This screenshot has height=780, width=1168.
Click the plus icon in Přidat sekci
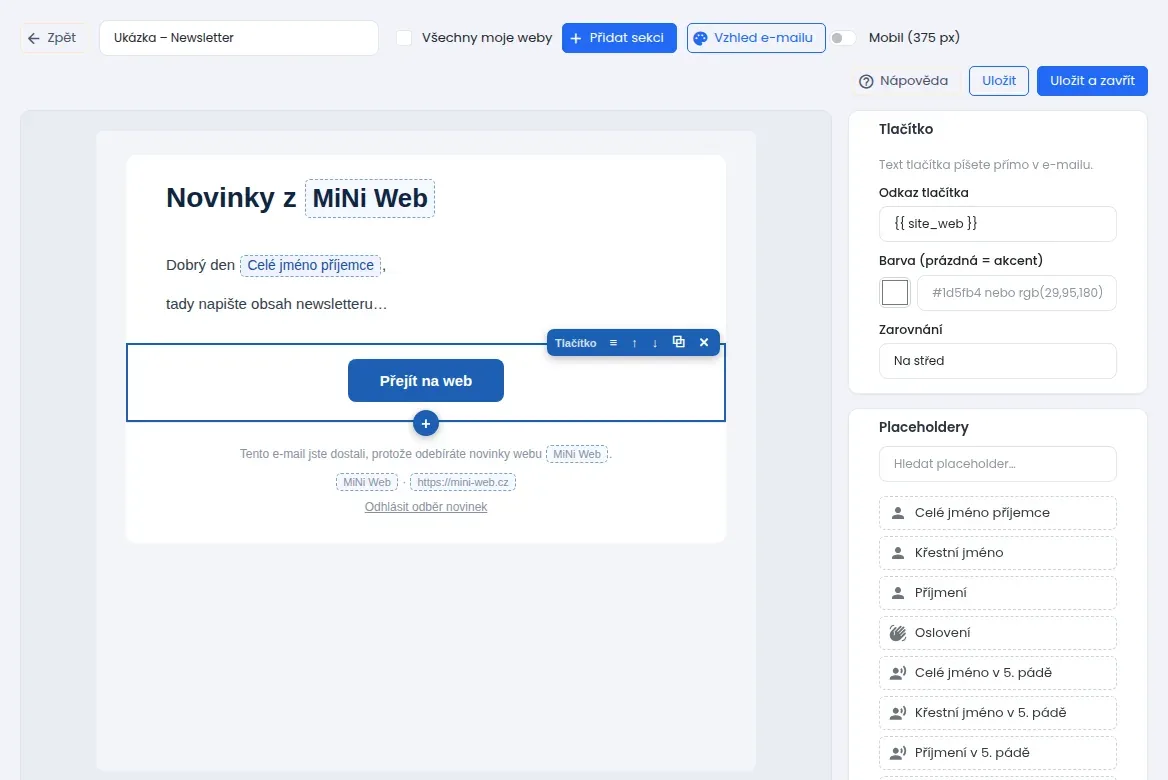click(576, 38)
